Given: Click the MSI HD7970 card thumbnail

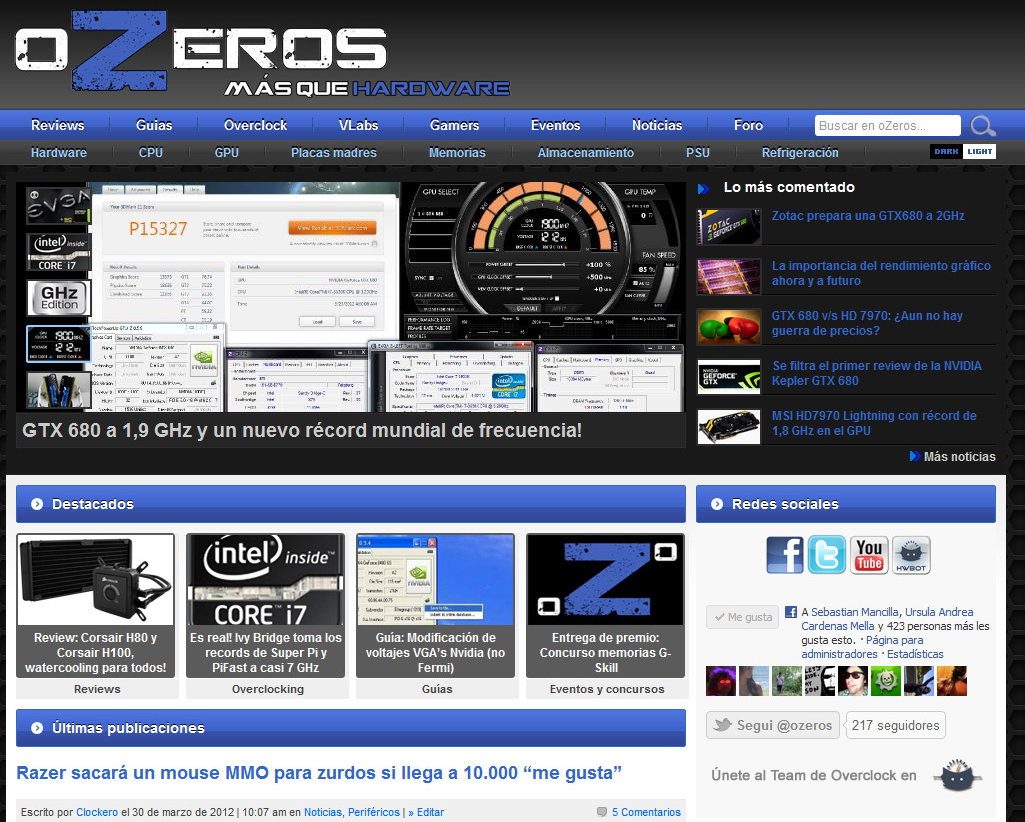Looking at the screenshot, I should [729, 426].
